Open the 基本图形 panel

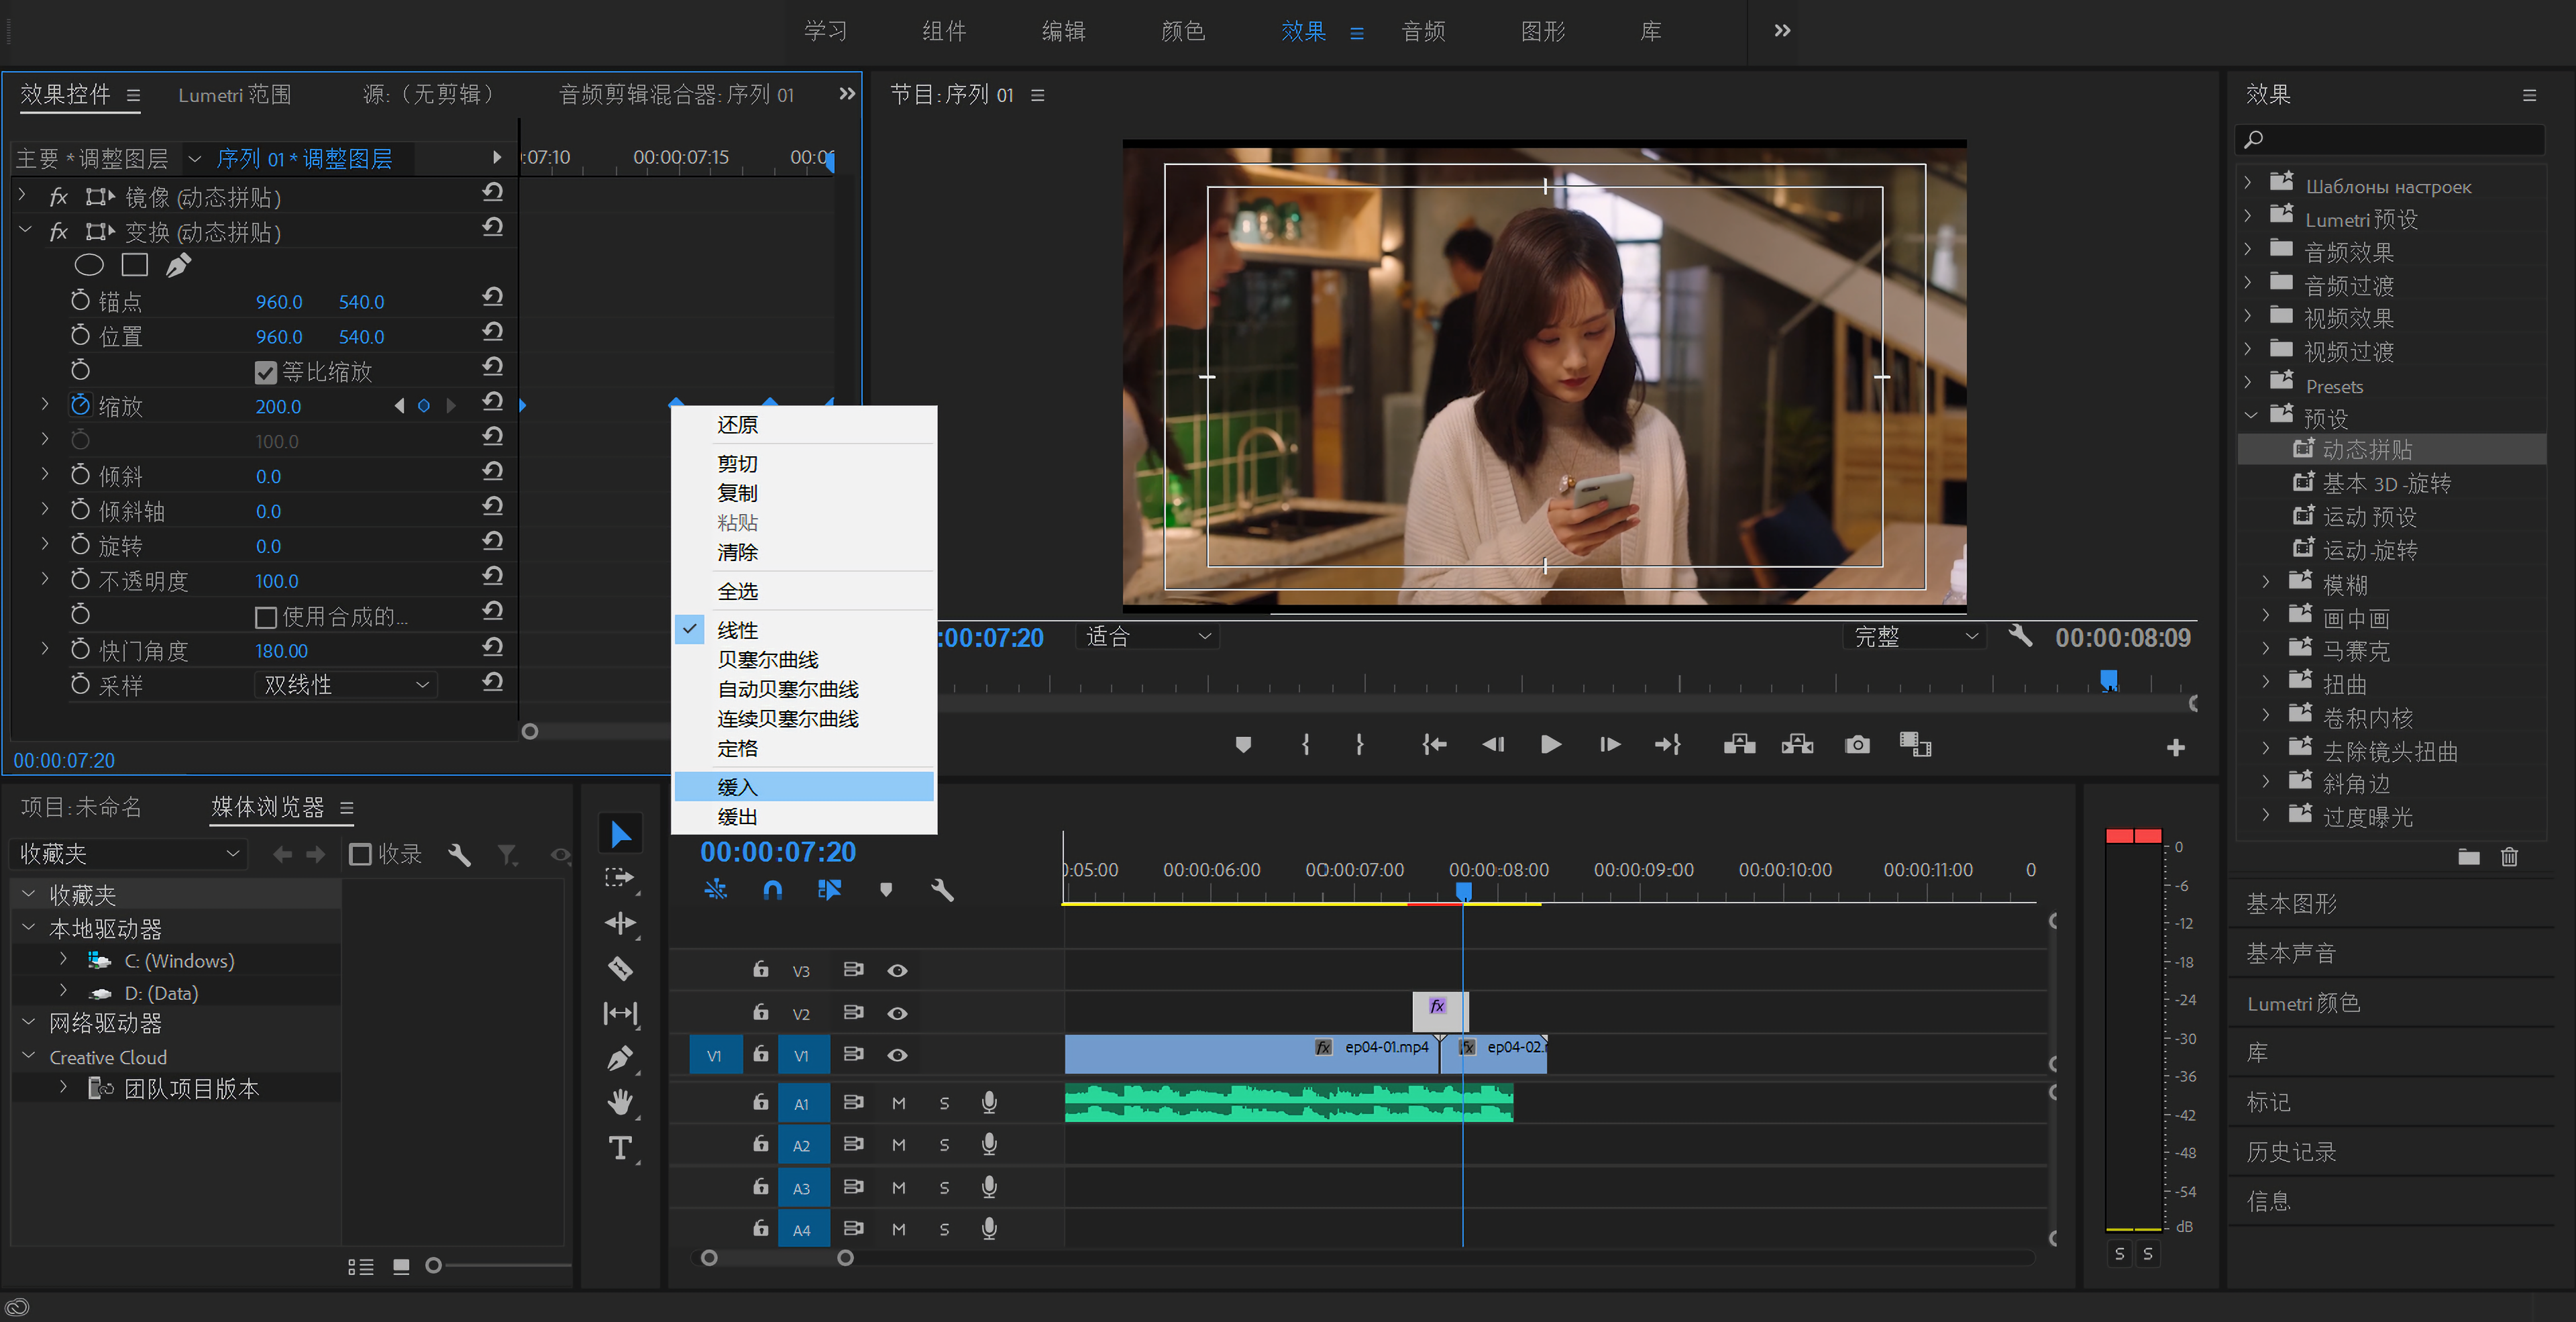pyautogui.click(x=2291, y=904)
